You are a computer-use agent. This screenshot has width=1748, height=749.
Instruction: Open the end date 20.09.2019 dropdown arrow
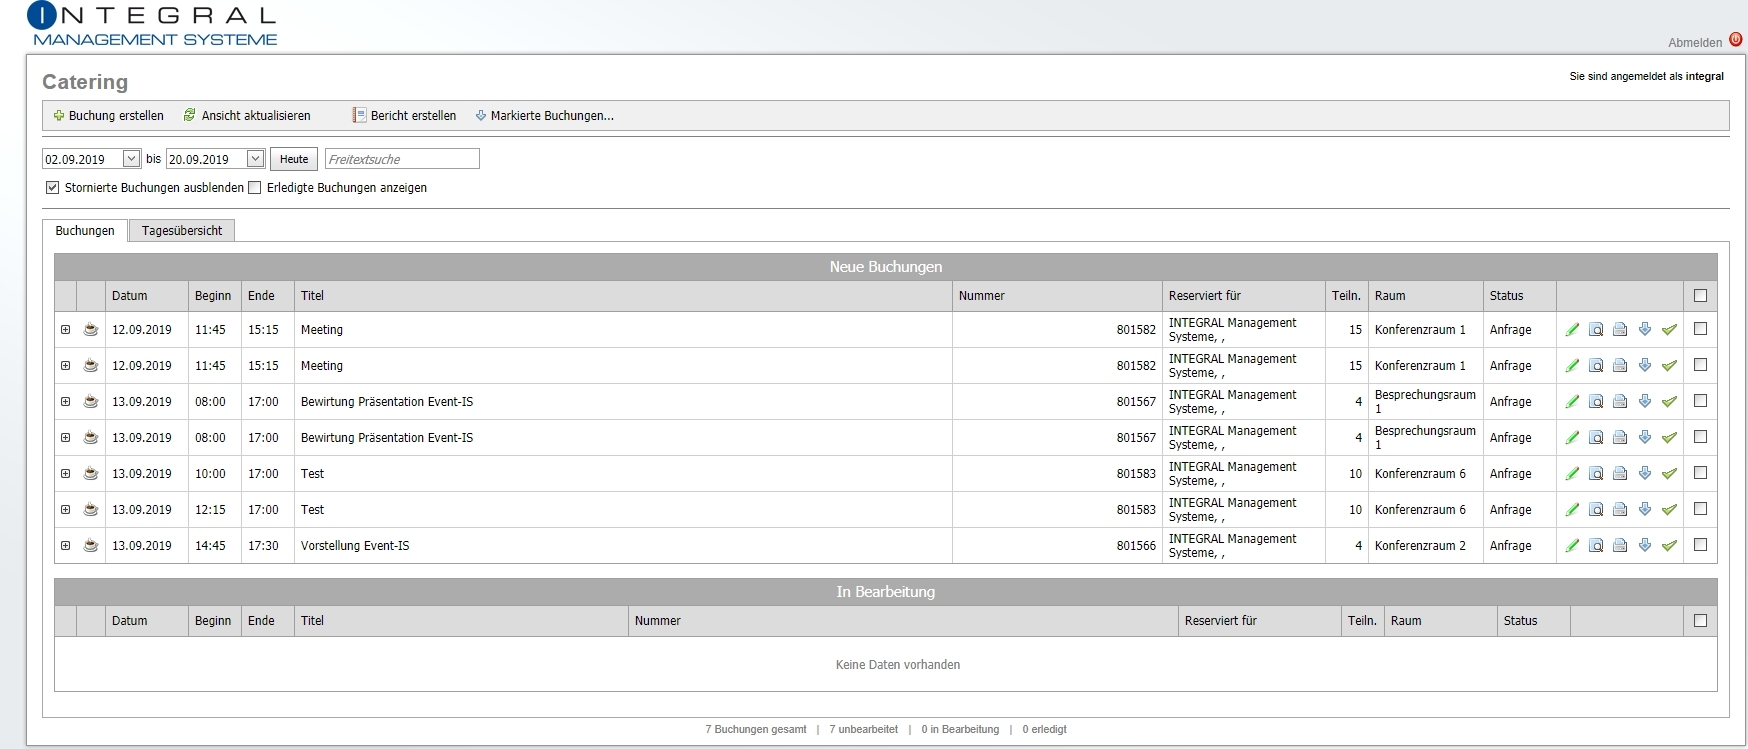[x=255, y=159]
